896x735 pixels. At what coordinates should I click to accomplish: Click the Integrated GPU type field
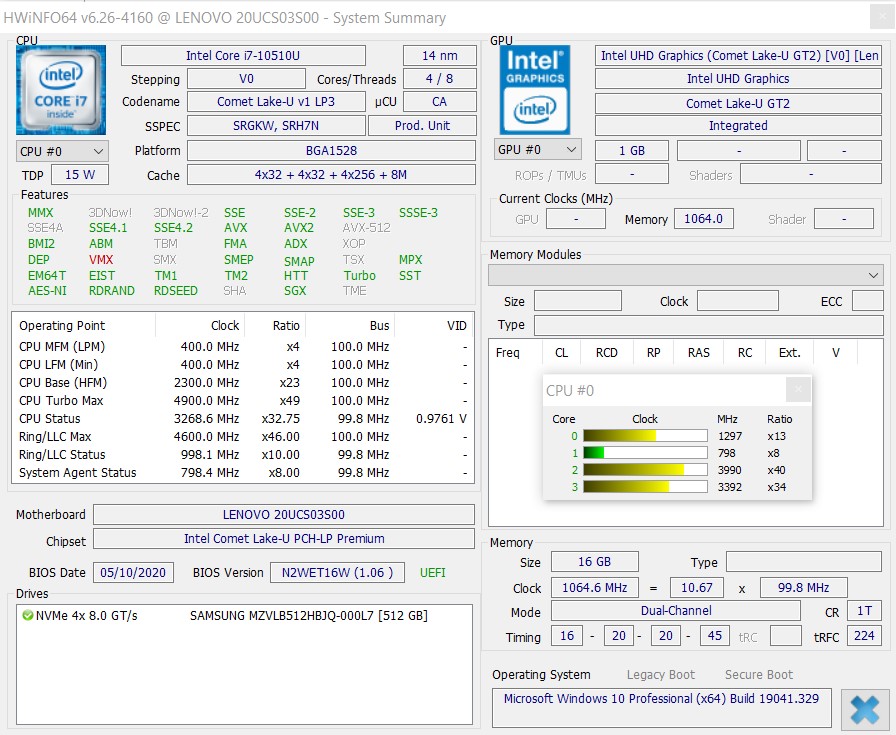tap(738, 126)
